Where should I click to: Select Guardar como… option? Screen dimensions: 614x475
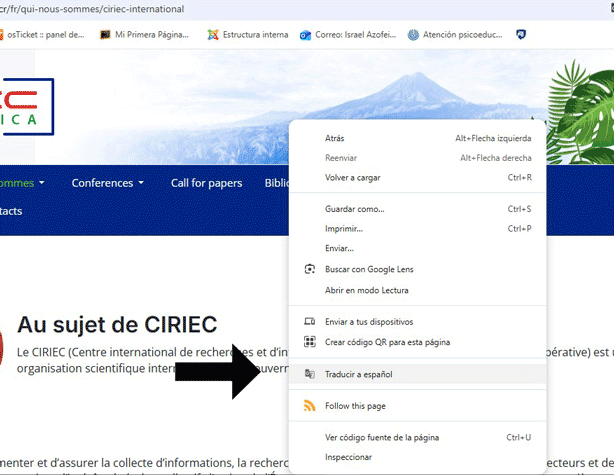click(x=354, y=209)
